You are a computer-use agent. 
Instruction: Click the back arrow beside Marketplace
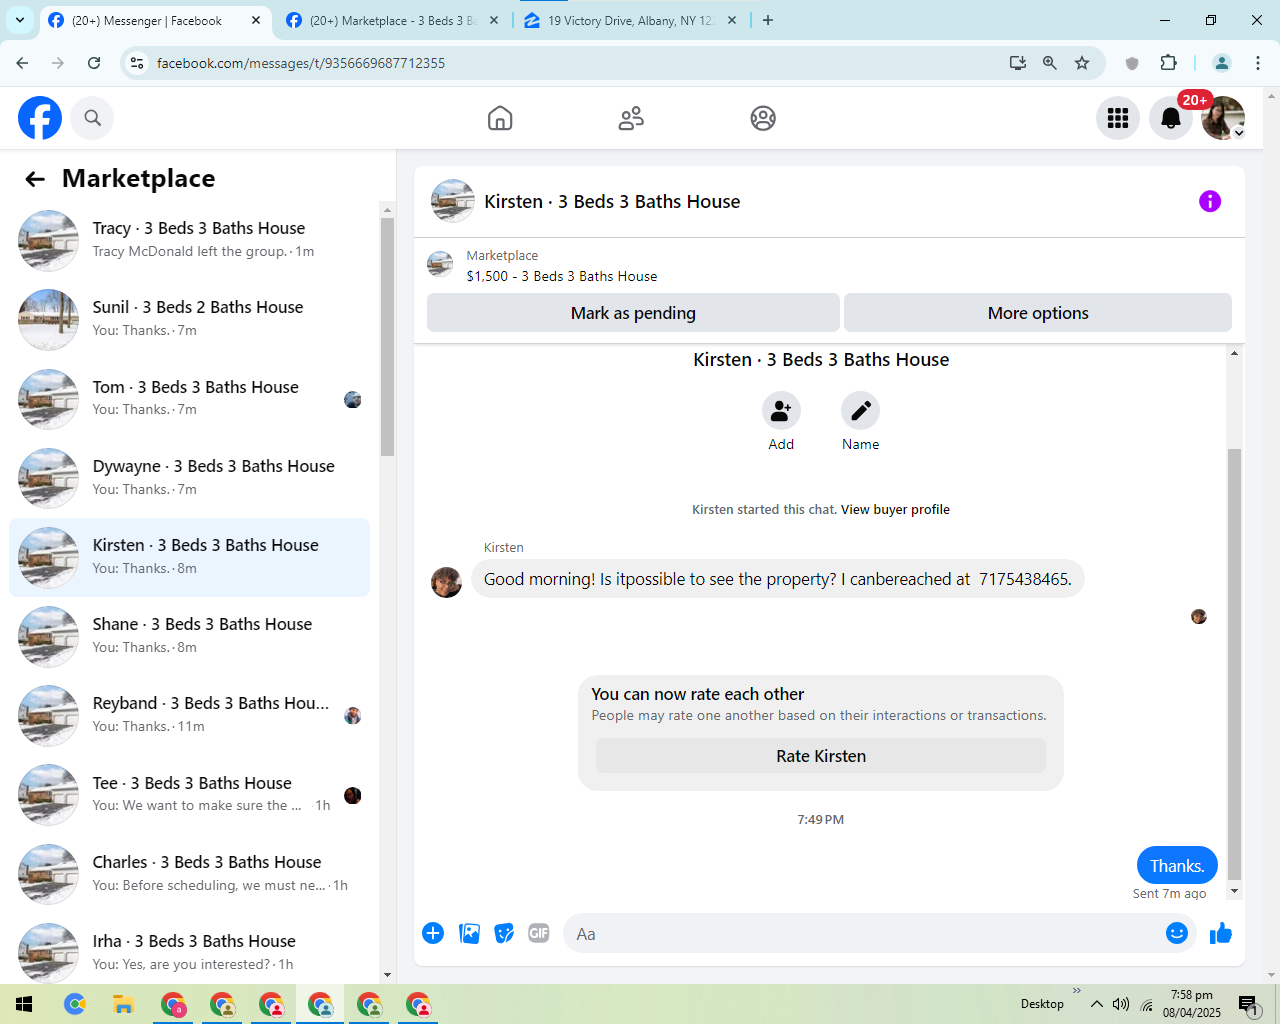tap(35, 179)
